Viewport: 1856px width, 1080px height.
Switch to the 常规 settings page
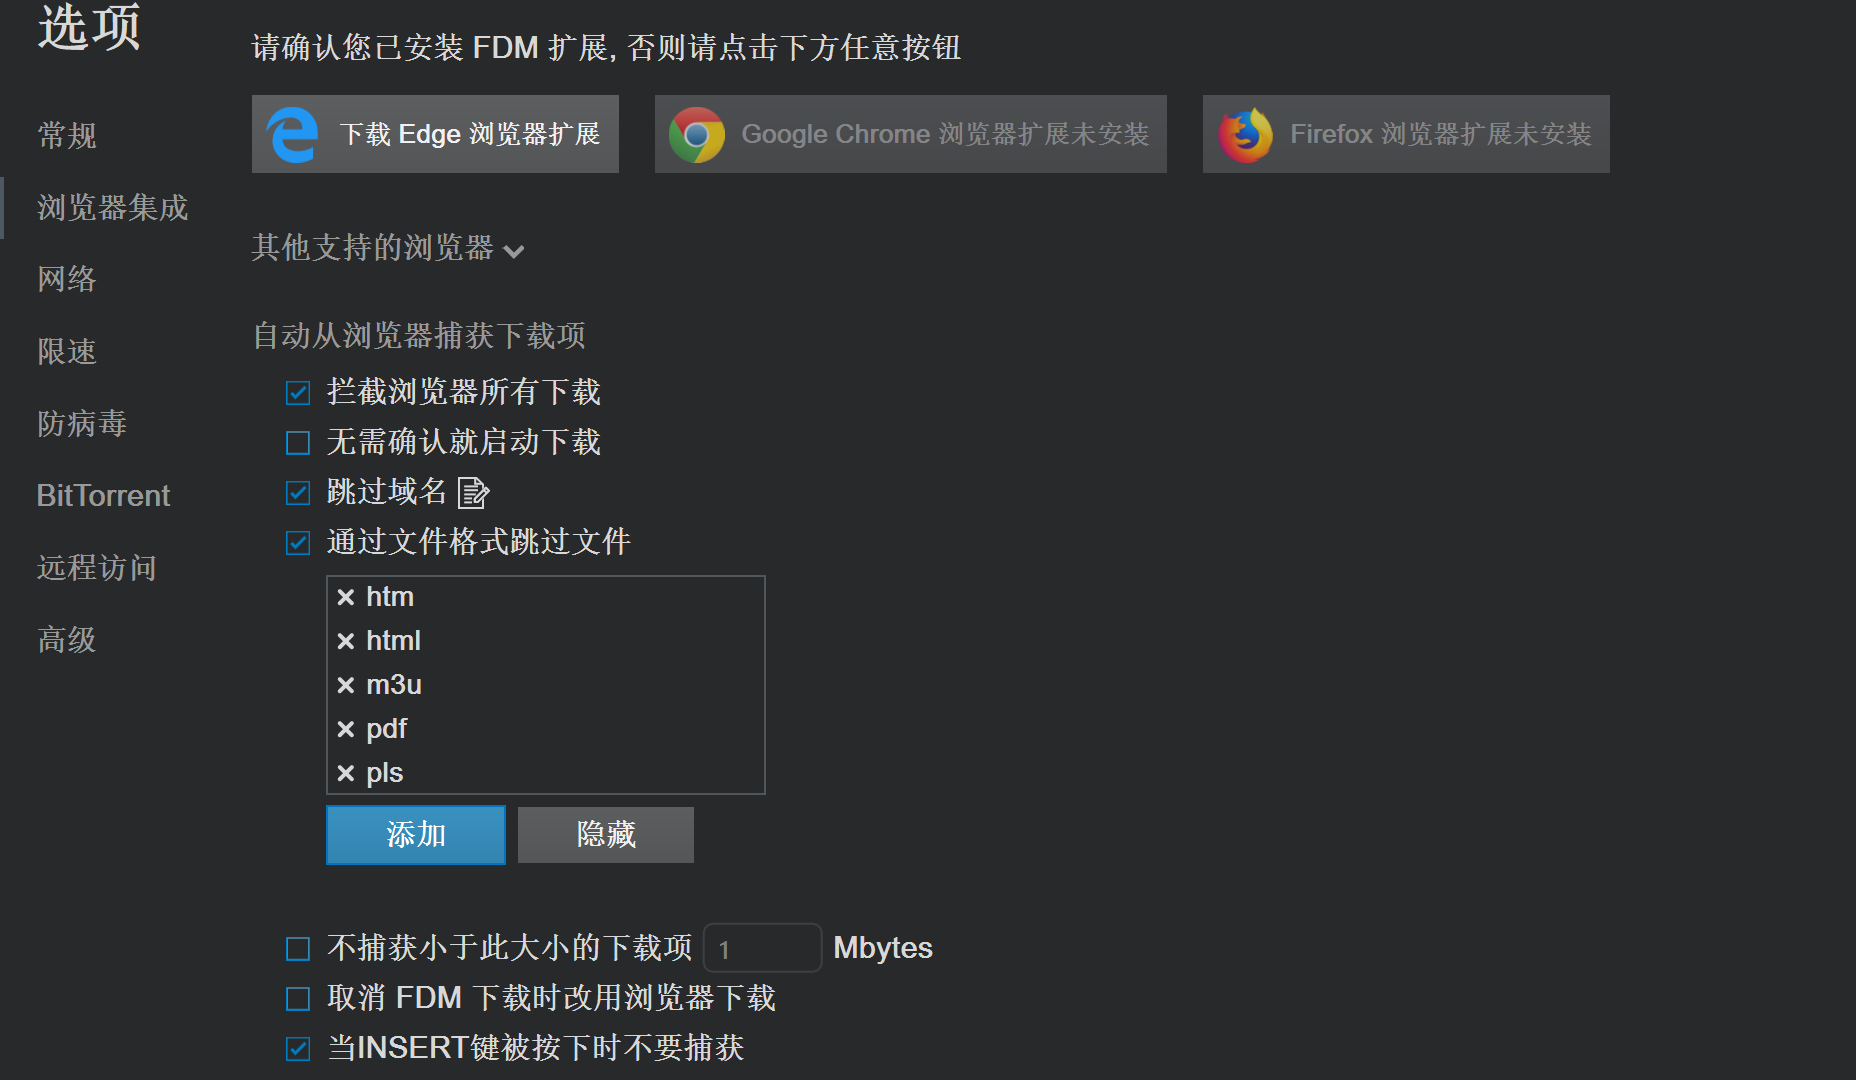(x=66, y=135)
